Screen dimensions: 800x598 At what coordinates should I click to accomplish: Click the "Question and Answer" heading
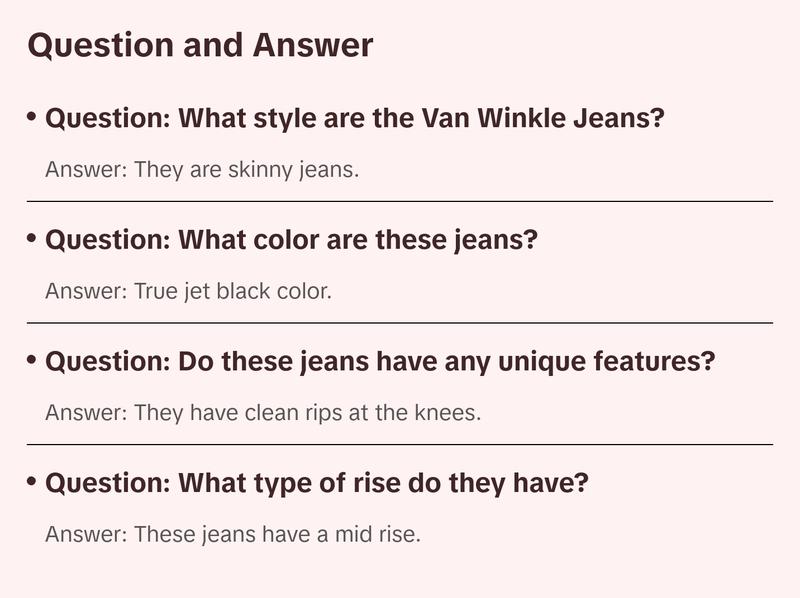tap(200, 45)
